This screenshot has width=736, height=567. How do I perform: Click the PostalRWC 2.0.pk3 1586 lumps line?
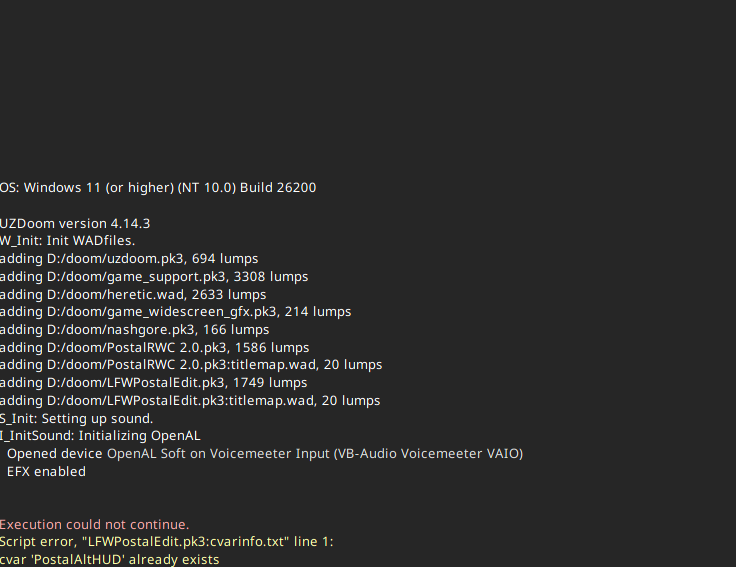coord(155,347)
